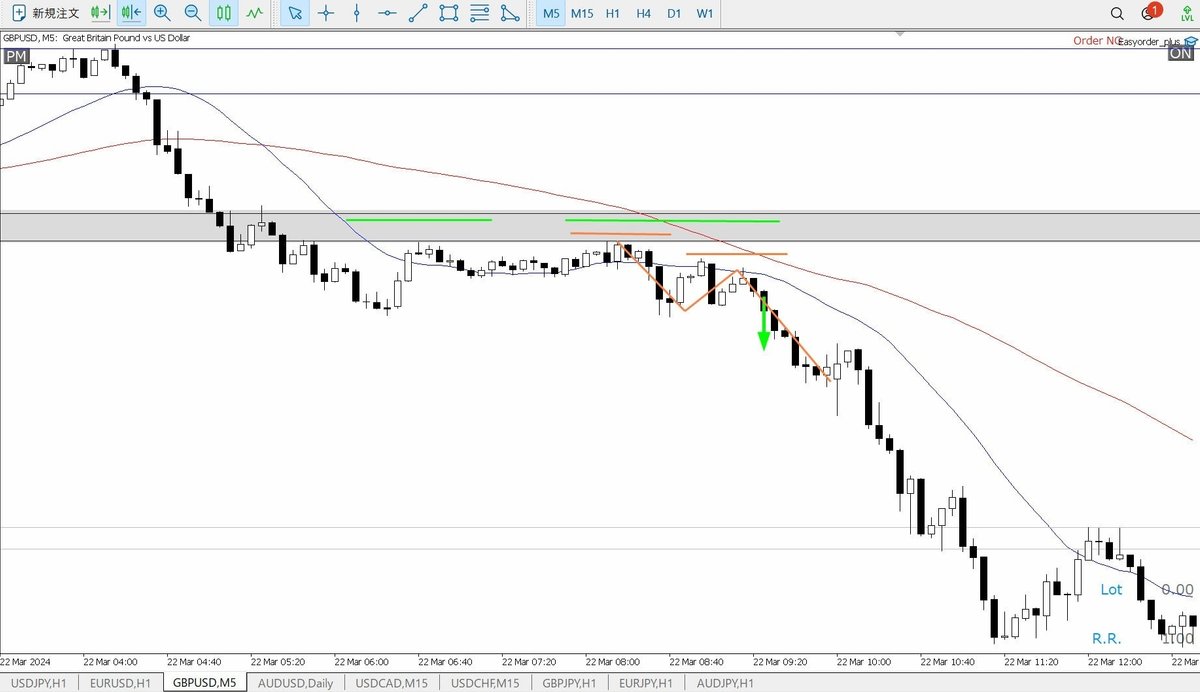Click the 新規注文 new order button
The height and width of the screenshot is (692, 1200).
[45, 14]
